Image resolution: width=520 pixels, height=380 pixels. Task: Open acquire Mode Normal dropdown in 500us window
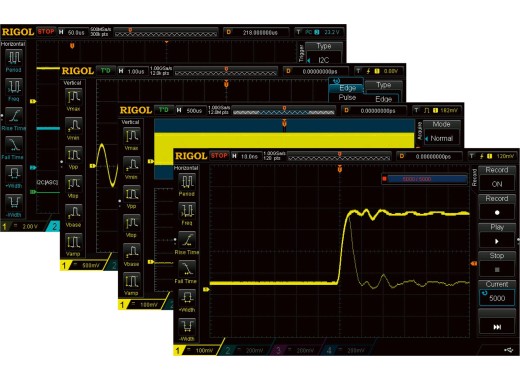[441, 133]
